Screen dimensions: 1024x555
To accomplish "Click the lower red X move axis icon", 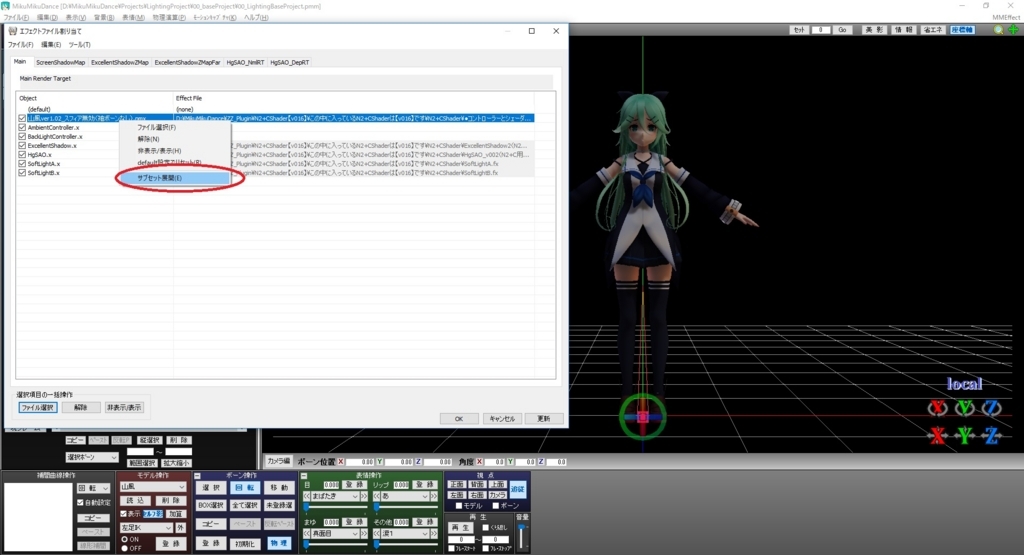I will 938,436.
